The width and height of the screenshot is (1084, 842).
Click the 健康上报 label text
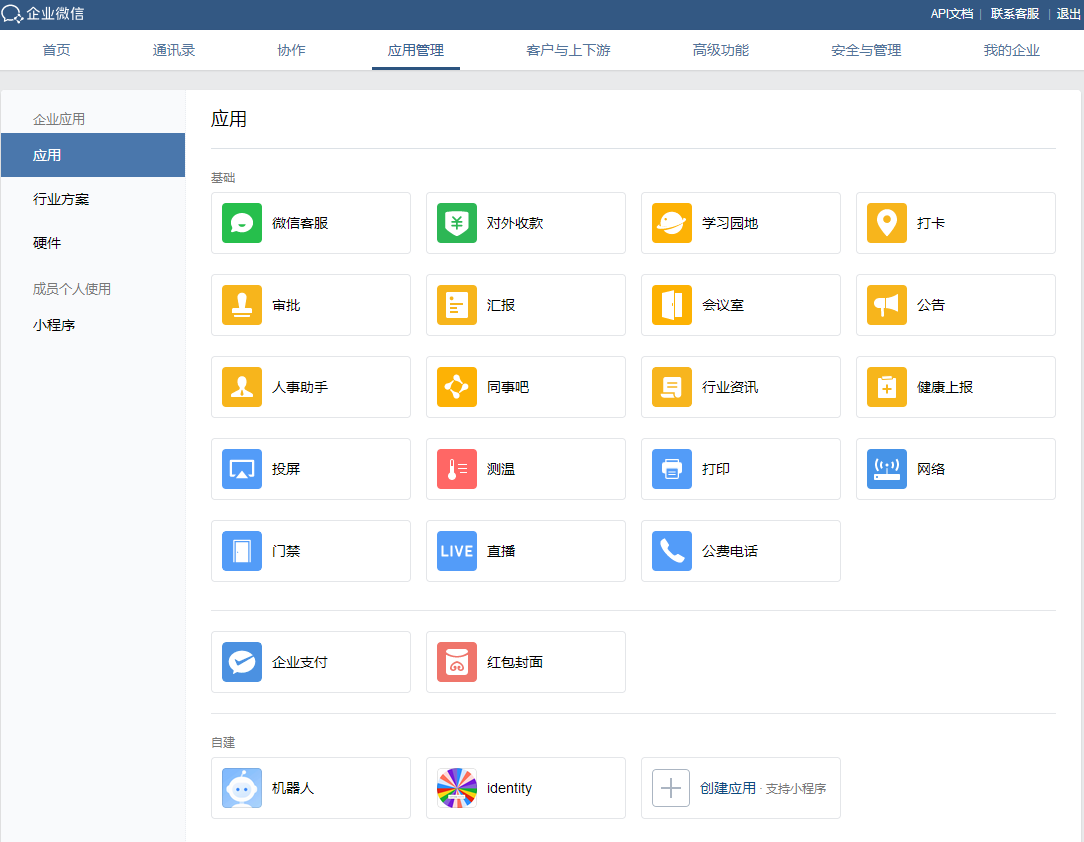click(945, 387)
